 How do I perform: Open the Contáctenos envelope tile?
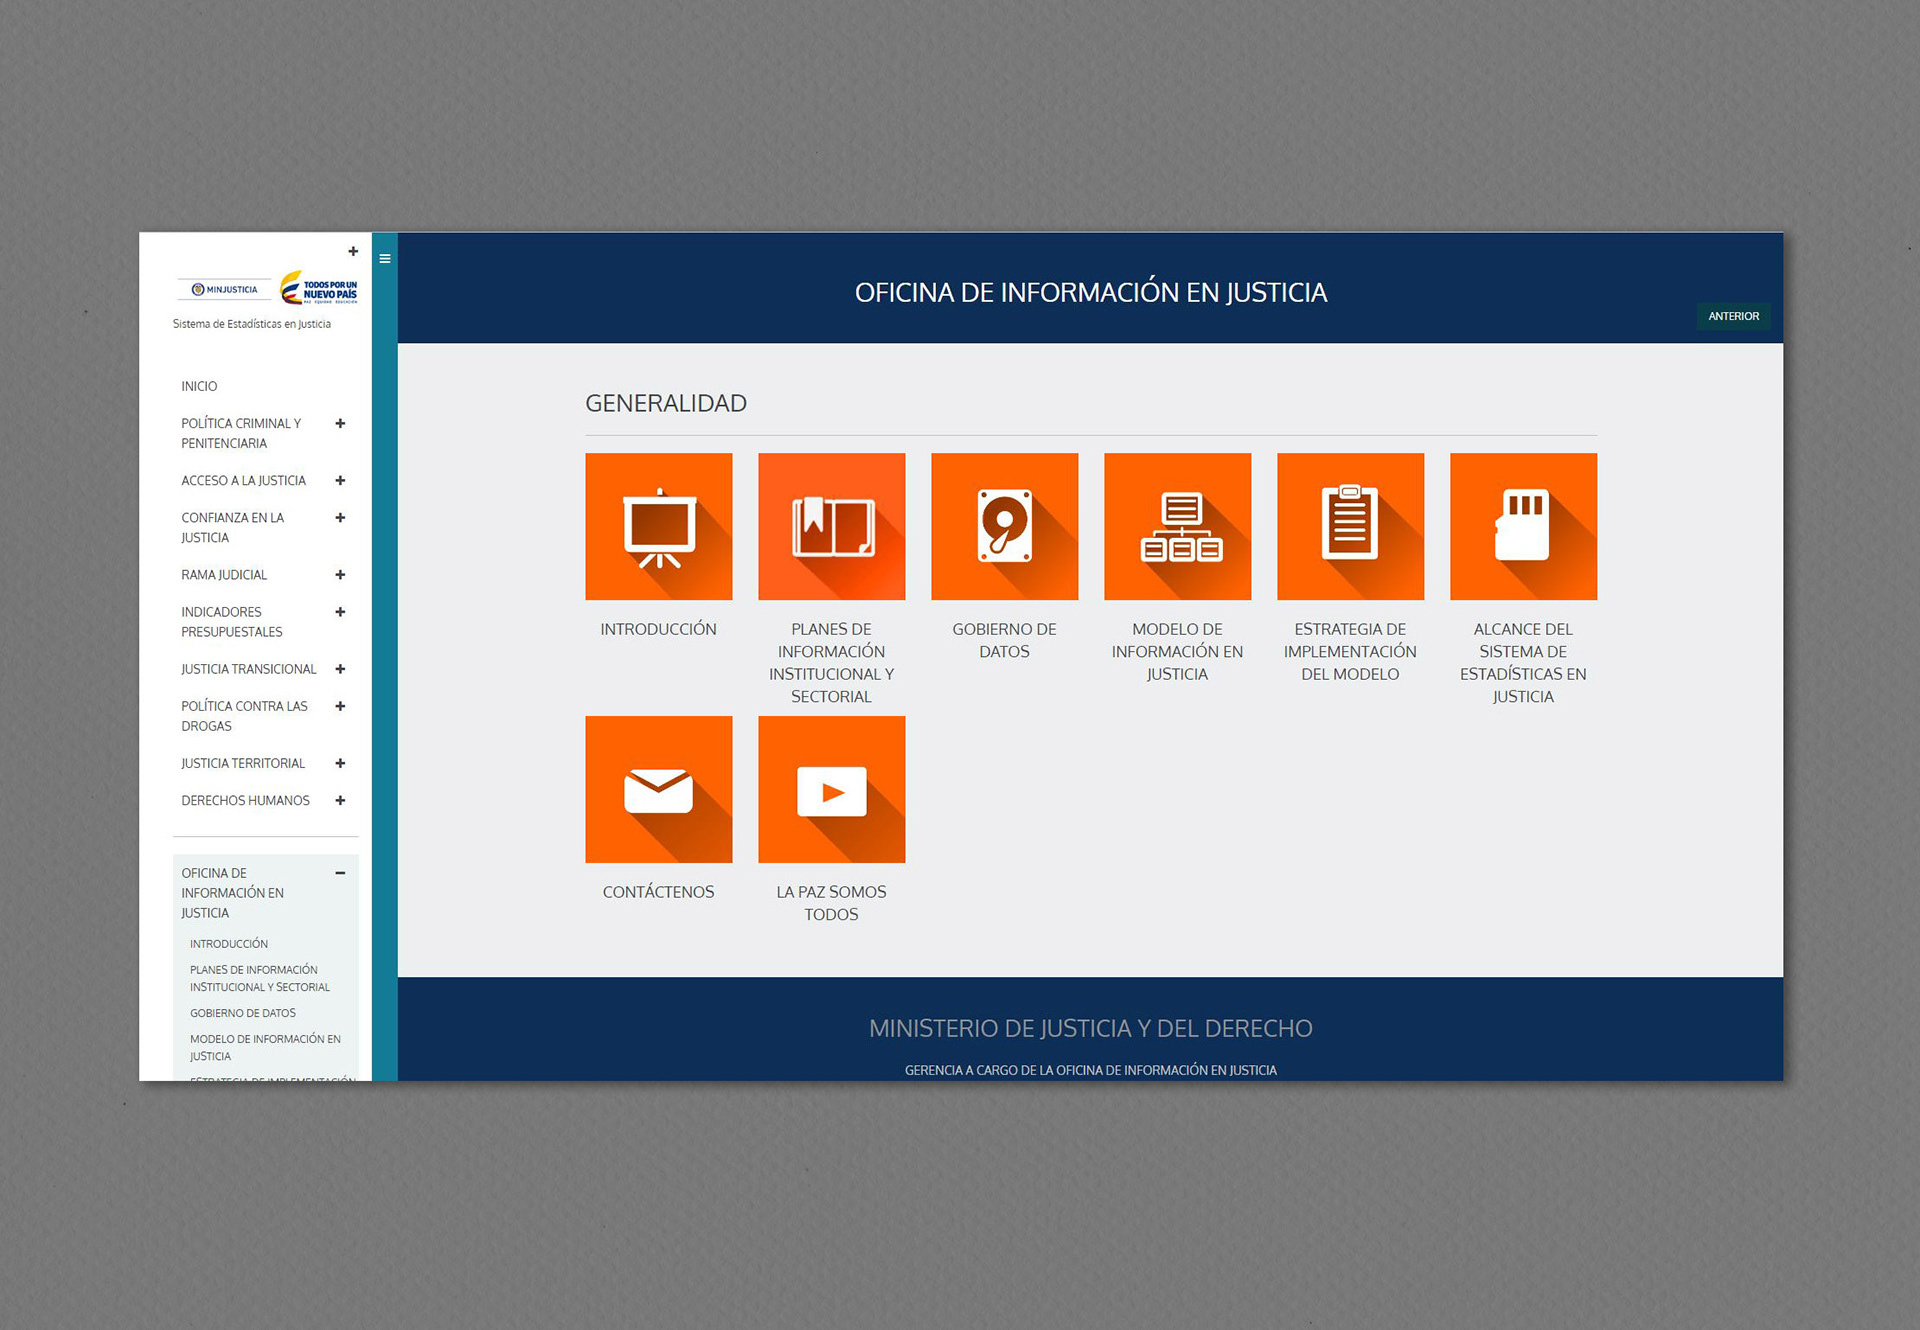click(658, 789)
